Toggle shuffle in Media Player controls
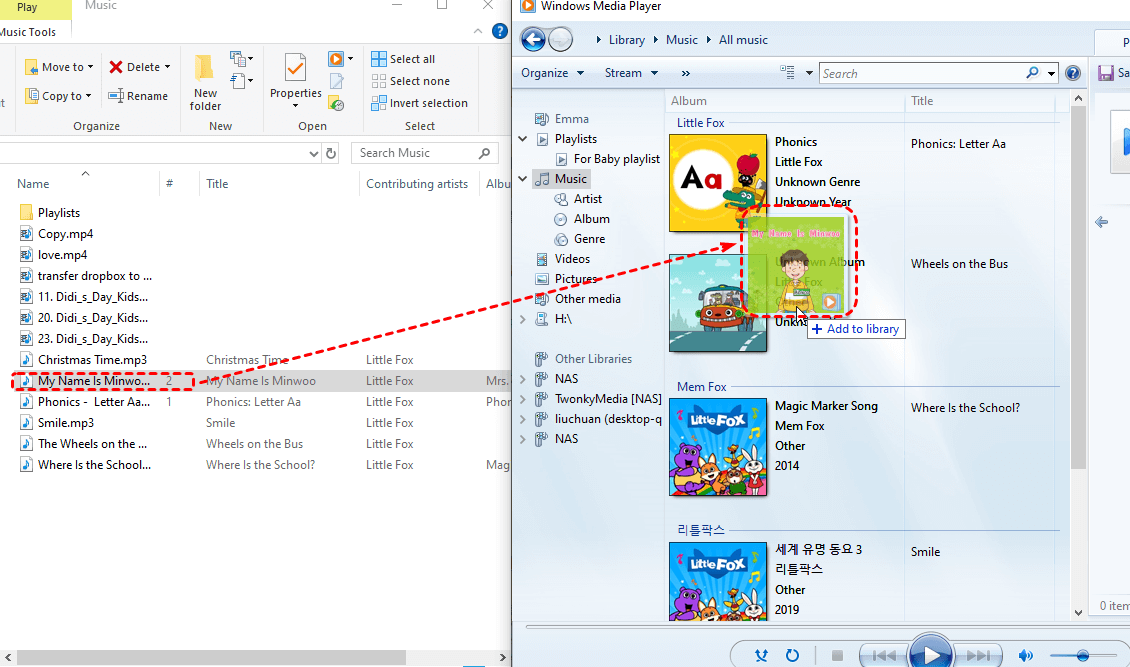Viewport: 1130px width, 667px height. tap(761, 655)
